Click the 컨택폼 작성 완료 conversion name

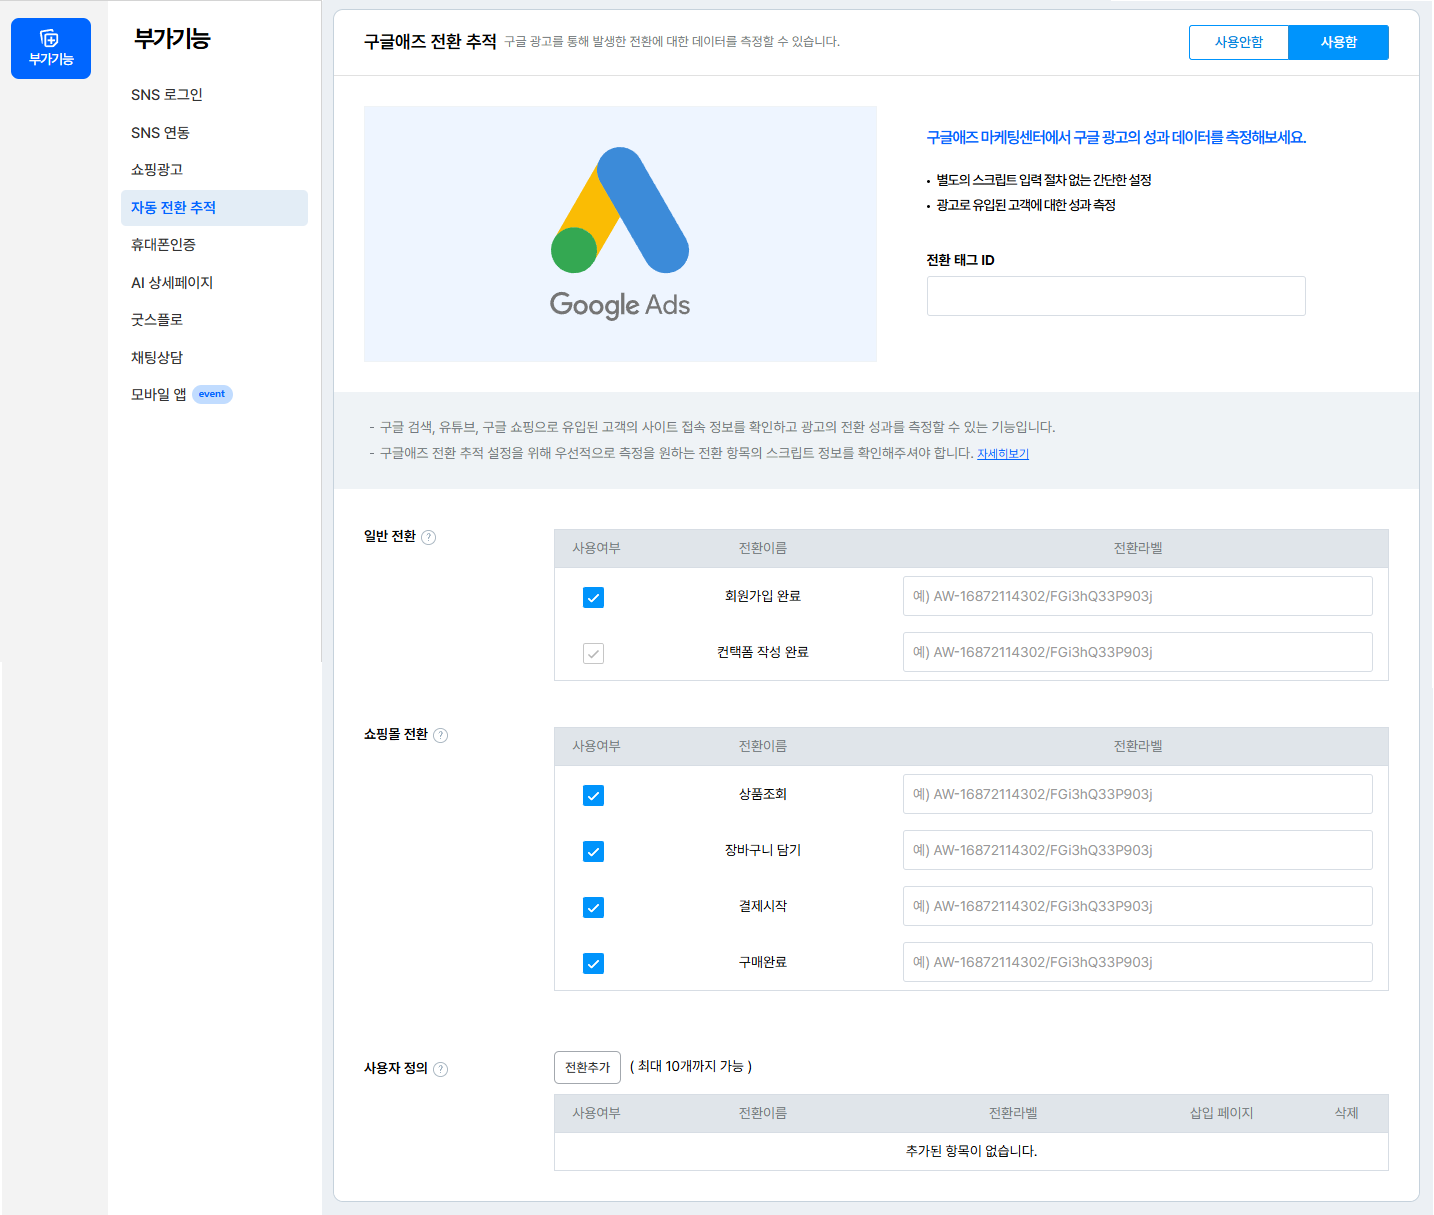tap(763, 652)
